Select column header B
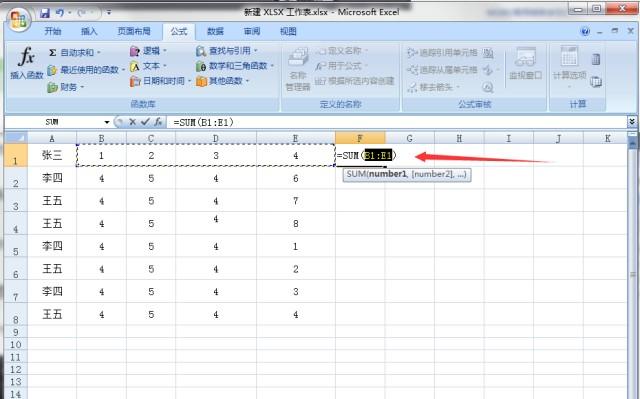The width and height of the screenshot is (640, 399). point(101,138)
